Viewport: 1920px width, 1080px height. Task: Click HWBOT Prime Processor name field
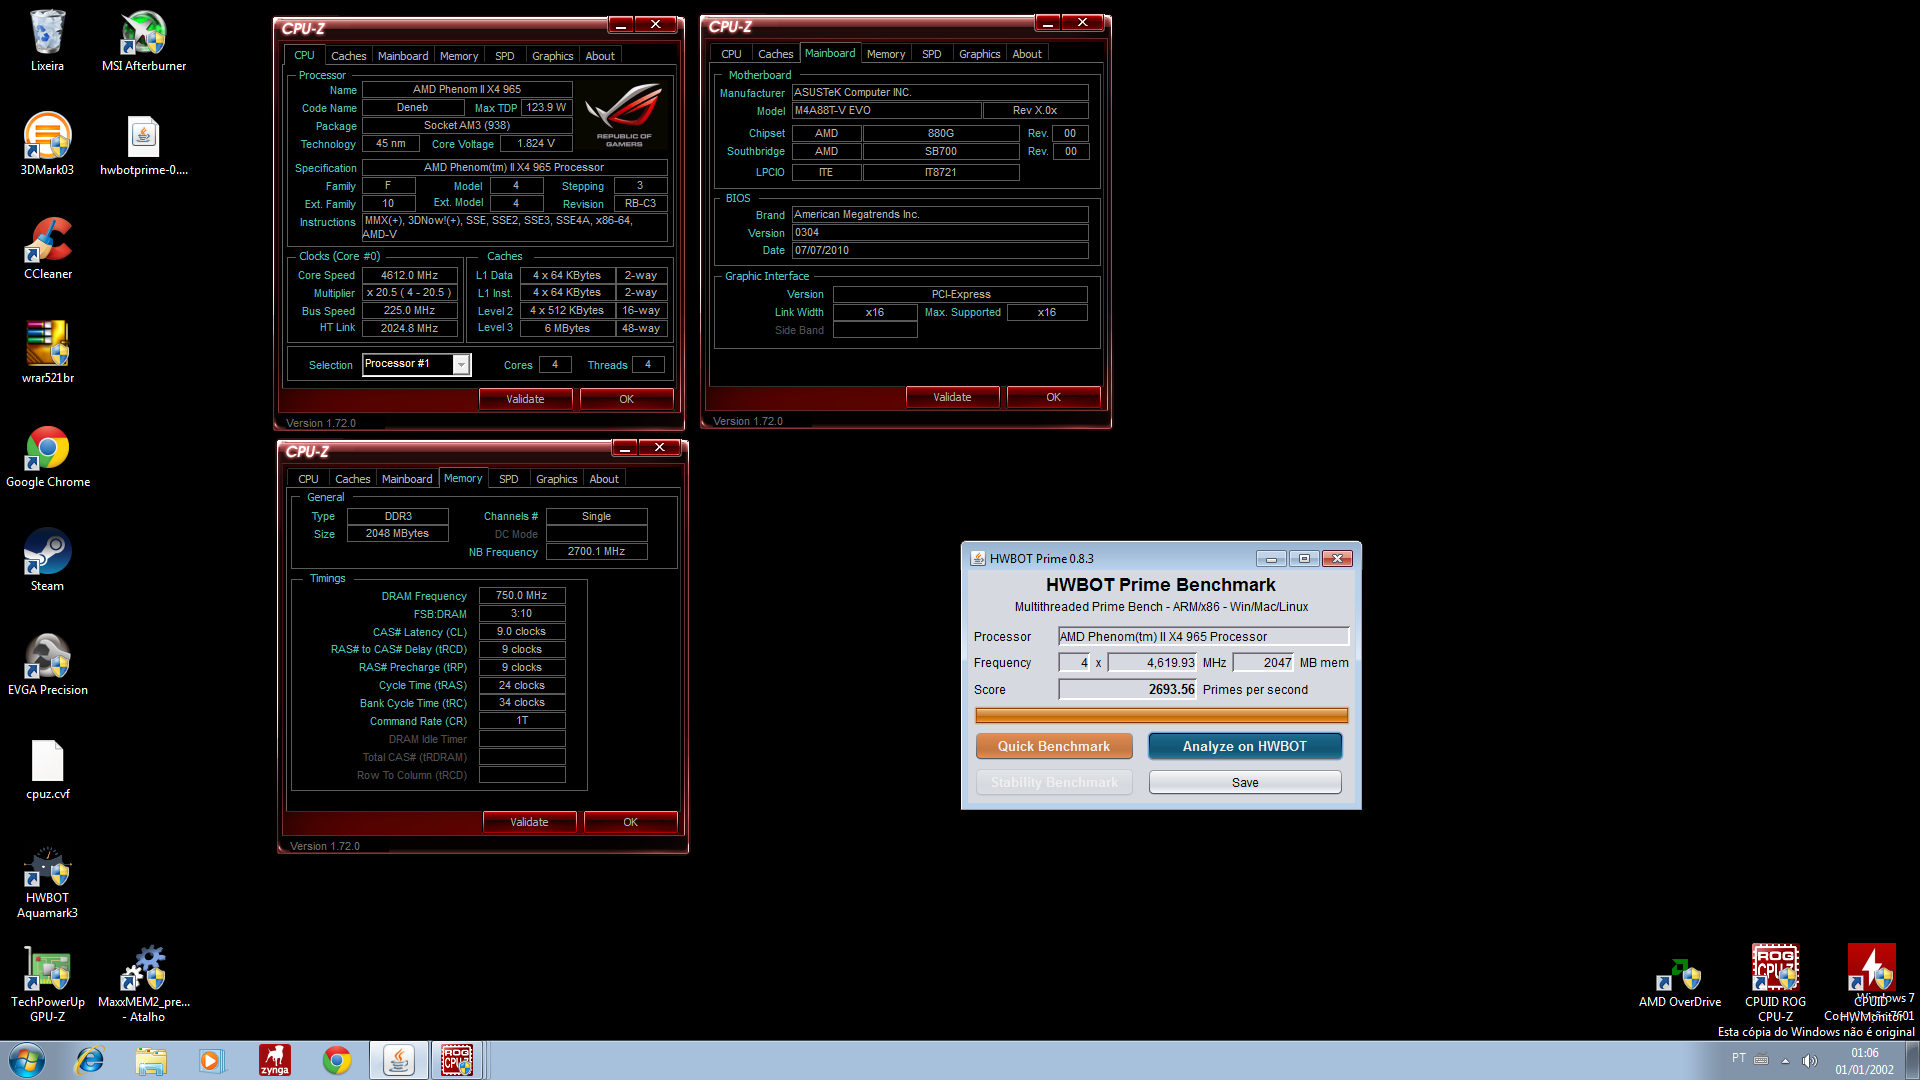1203,636
